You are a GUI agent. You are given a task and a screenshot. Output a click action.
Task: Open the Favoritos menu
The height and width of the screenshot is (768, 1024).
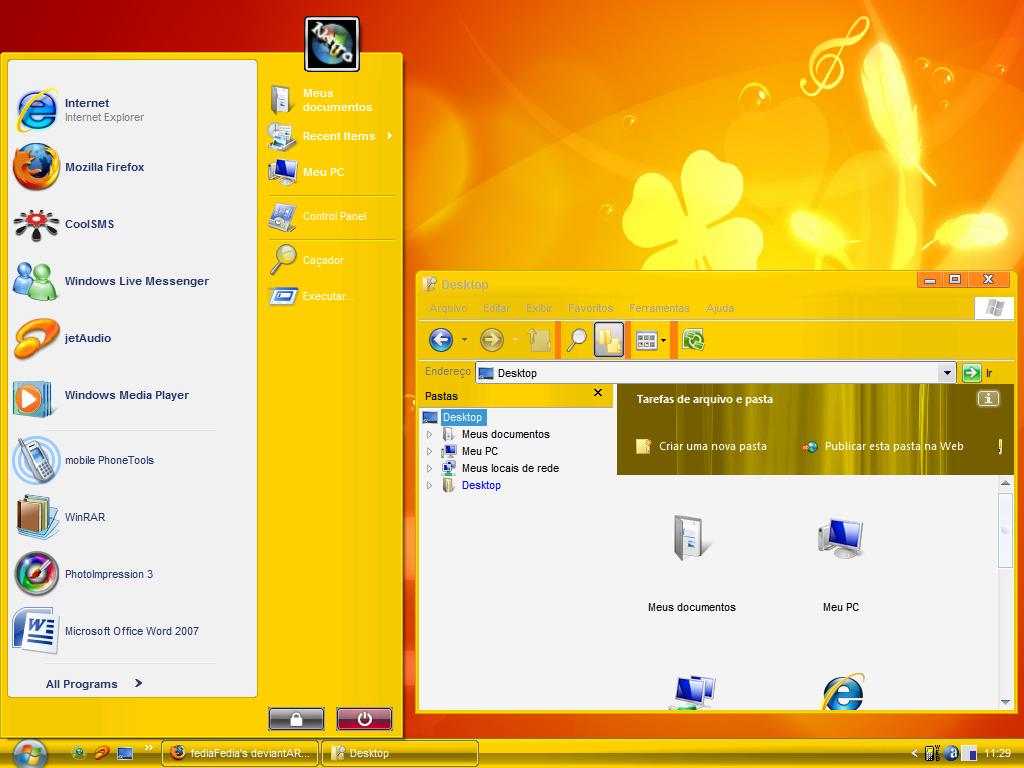[x=590, y=308]
